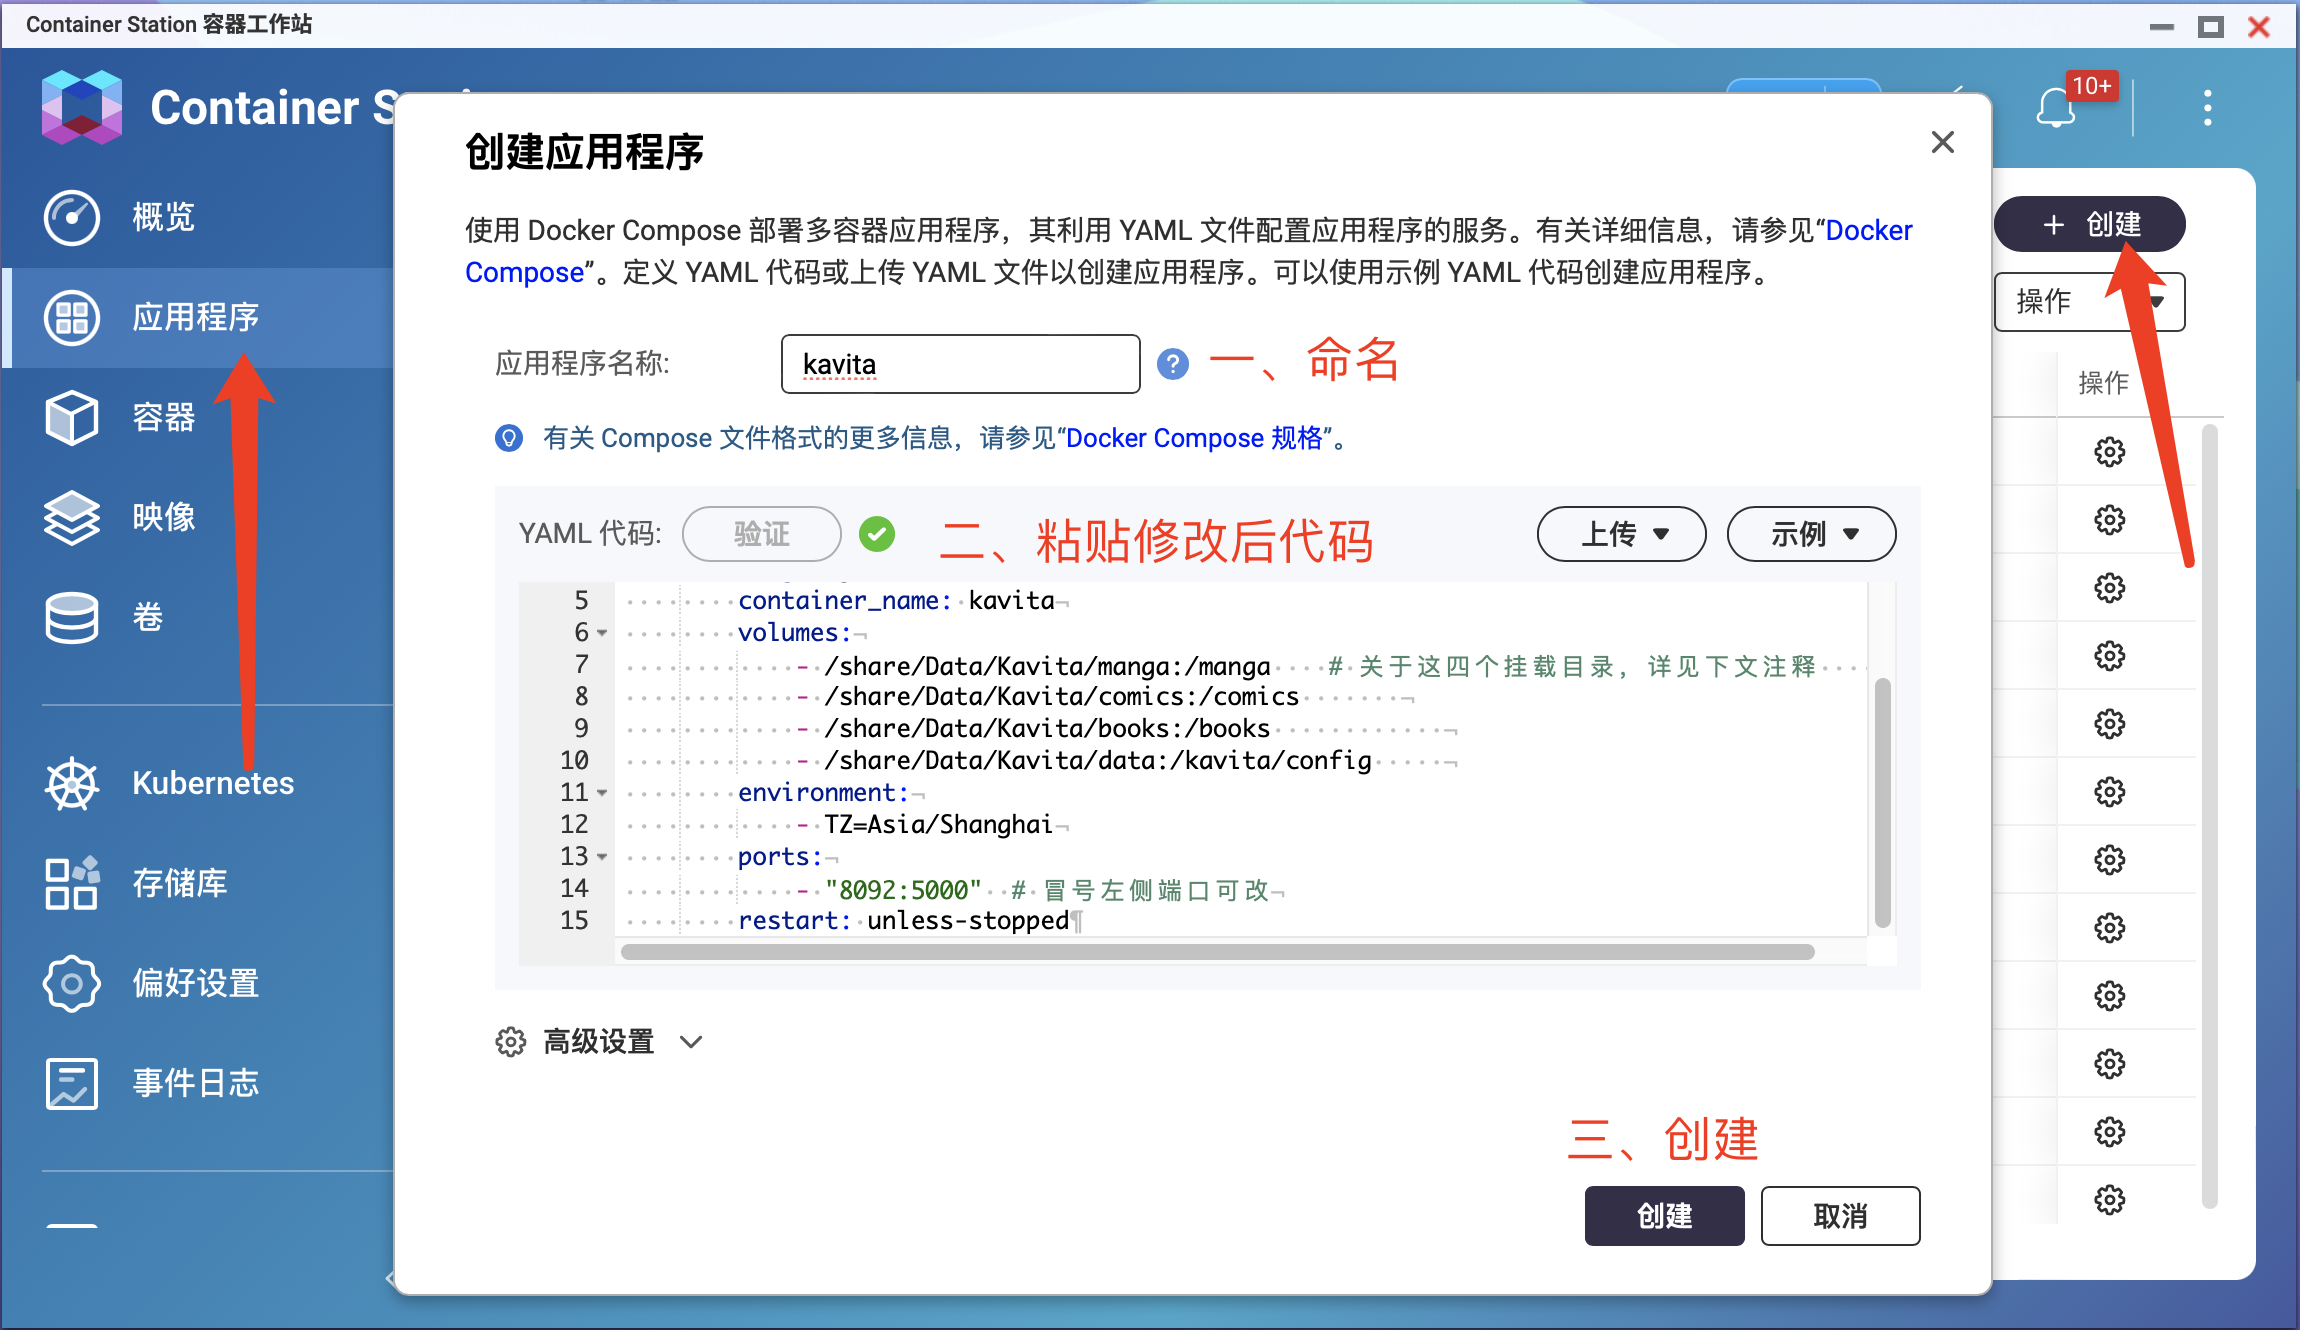Click the last row's action gear
2300x1330 pixels.
coord(2109,1200)
